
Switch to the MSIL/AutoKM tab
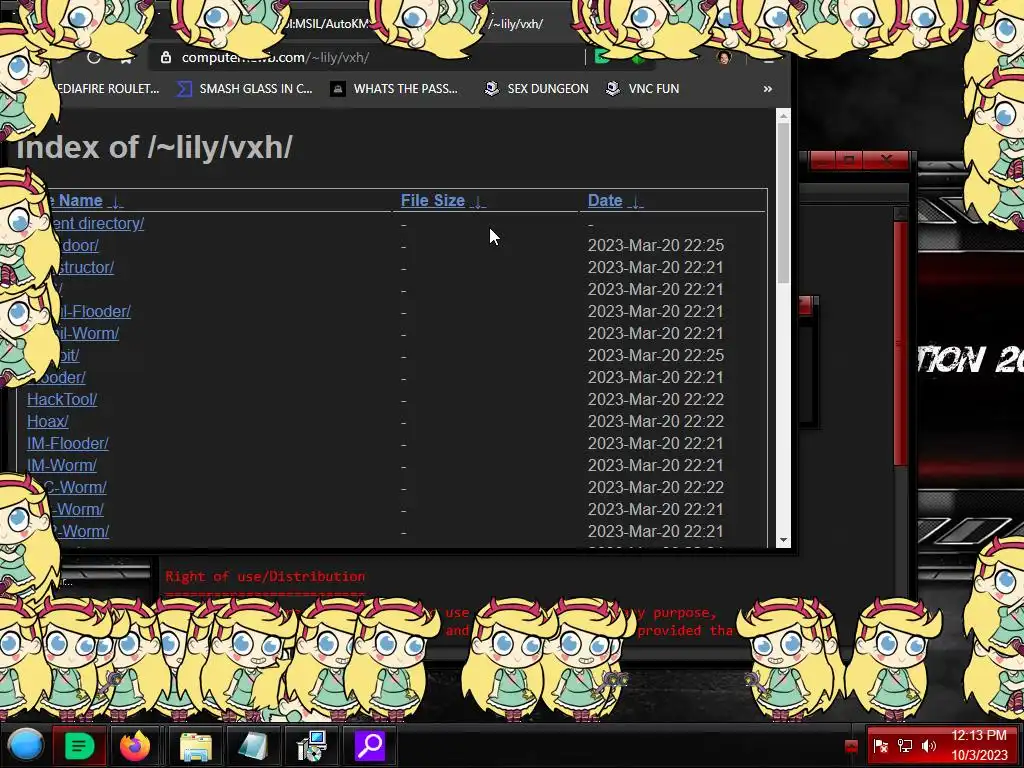(x=327, y=24)
